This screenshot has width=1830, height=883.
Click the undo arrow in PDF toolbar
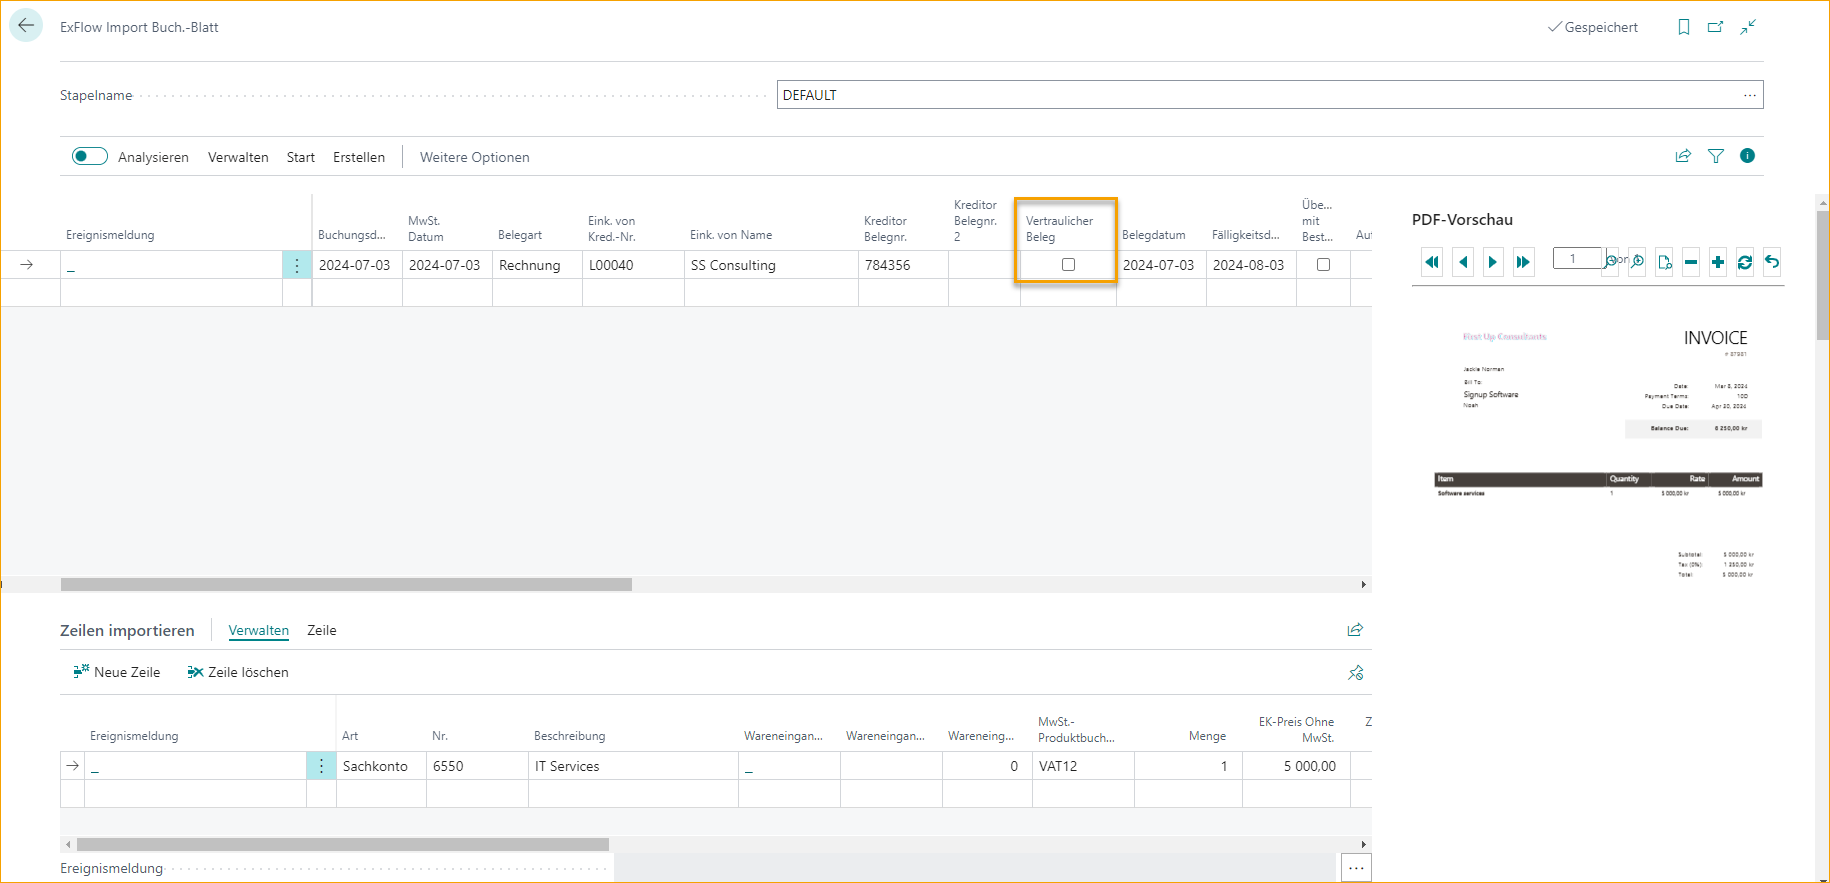1772,262
